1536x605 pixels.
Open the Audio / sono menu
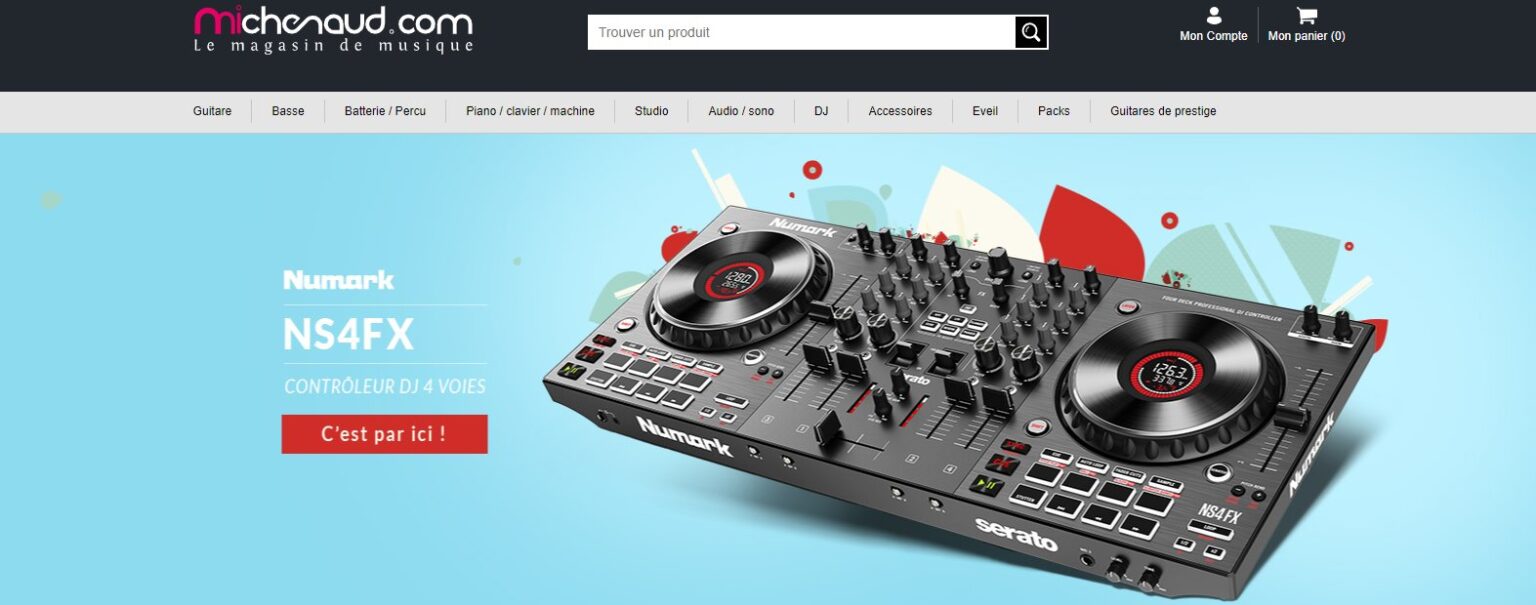[x=741, y=111]
